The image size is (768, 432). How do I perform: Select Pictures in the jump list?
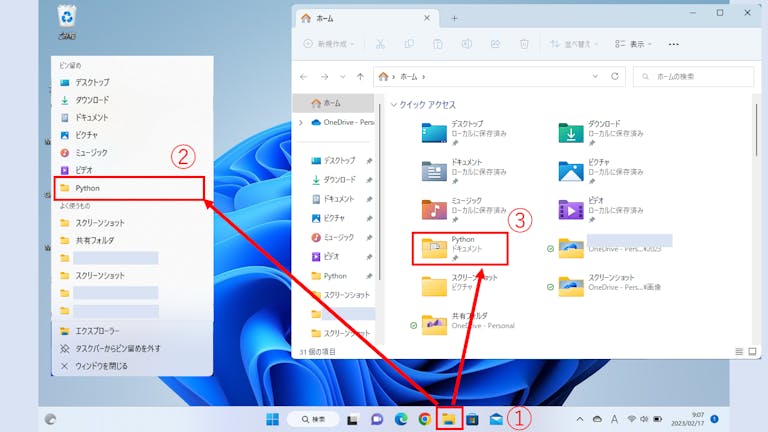[132, 135]
